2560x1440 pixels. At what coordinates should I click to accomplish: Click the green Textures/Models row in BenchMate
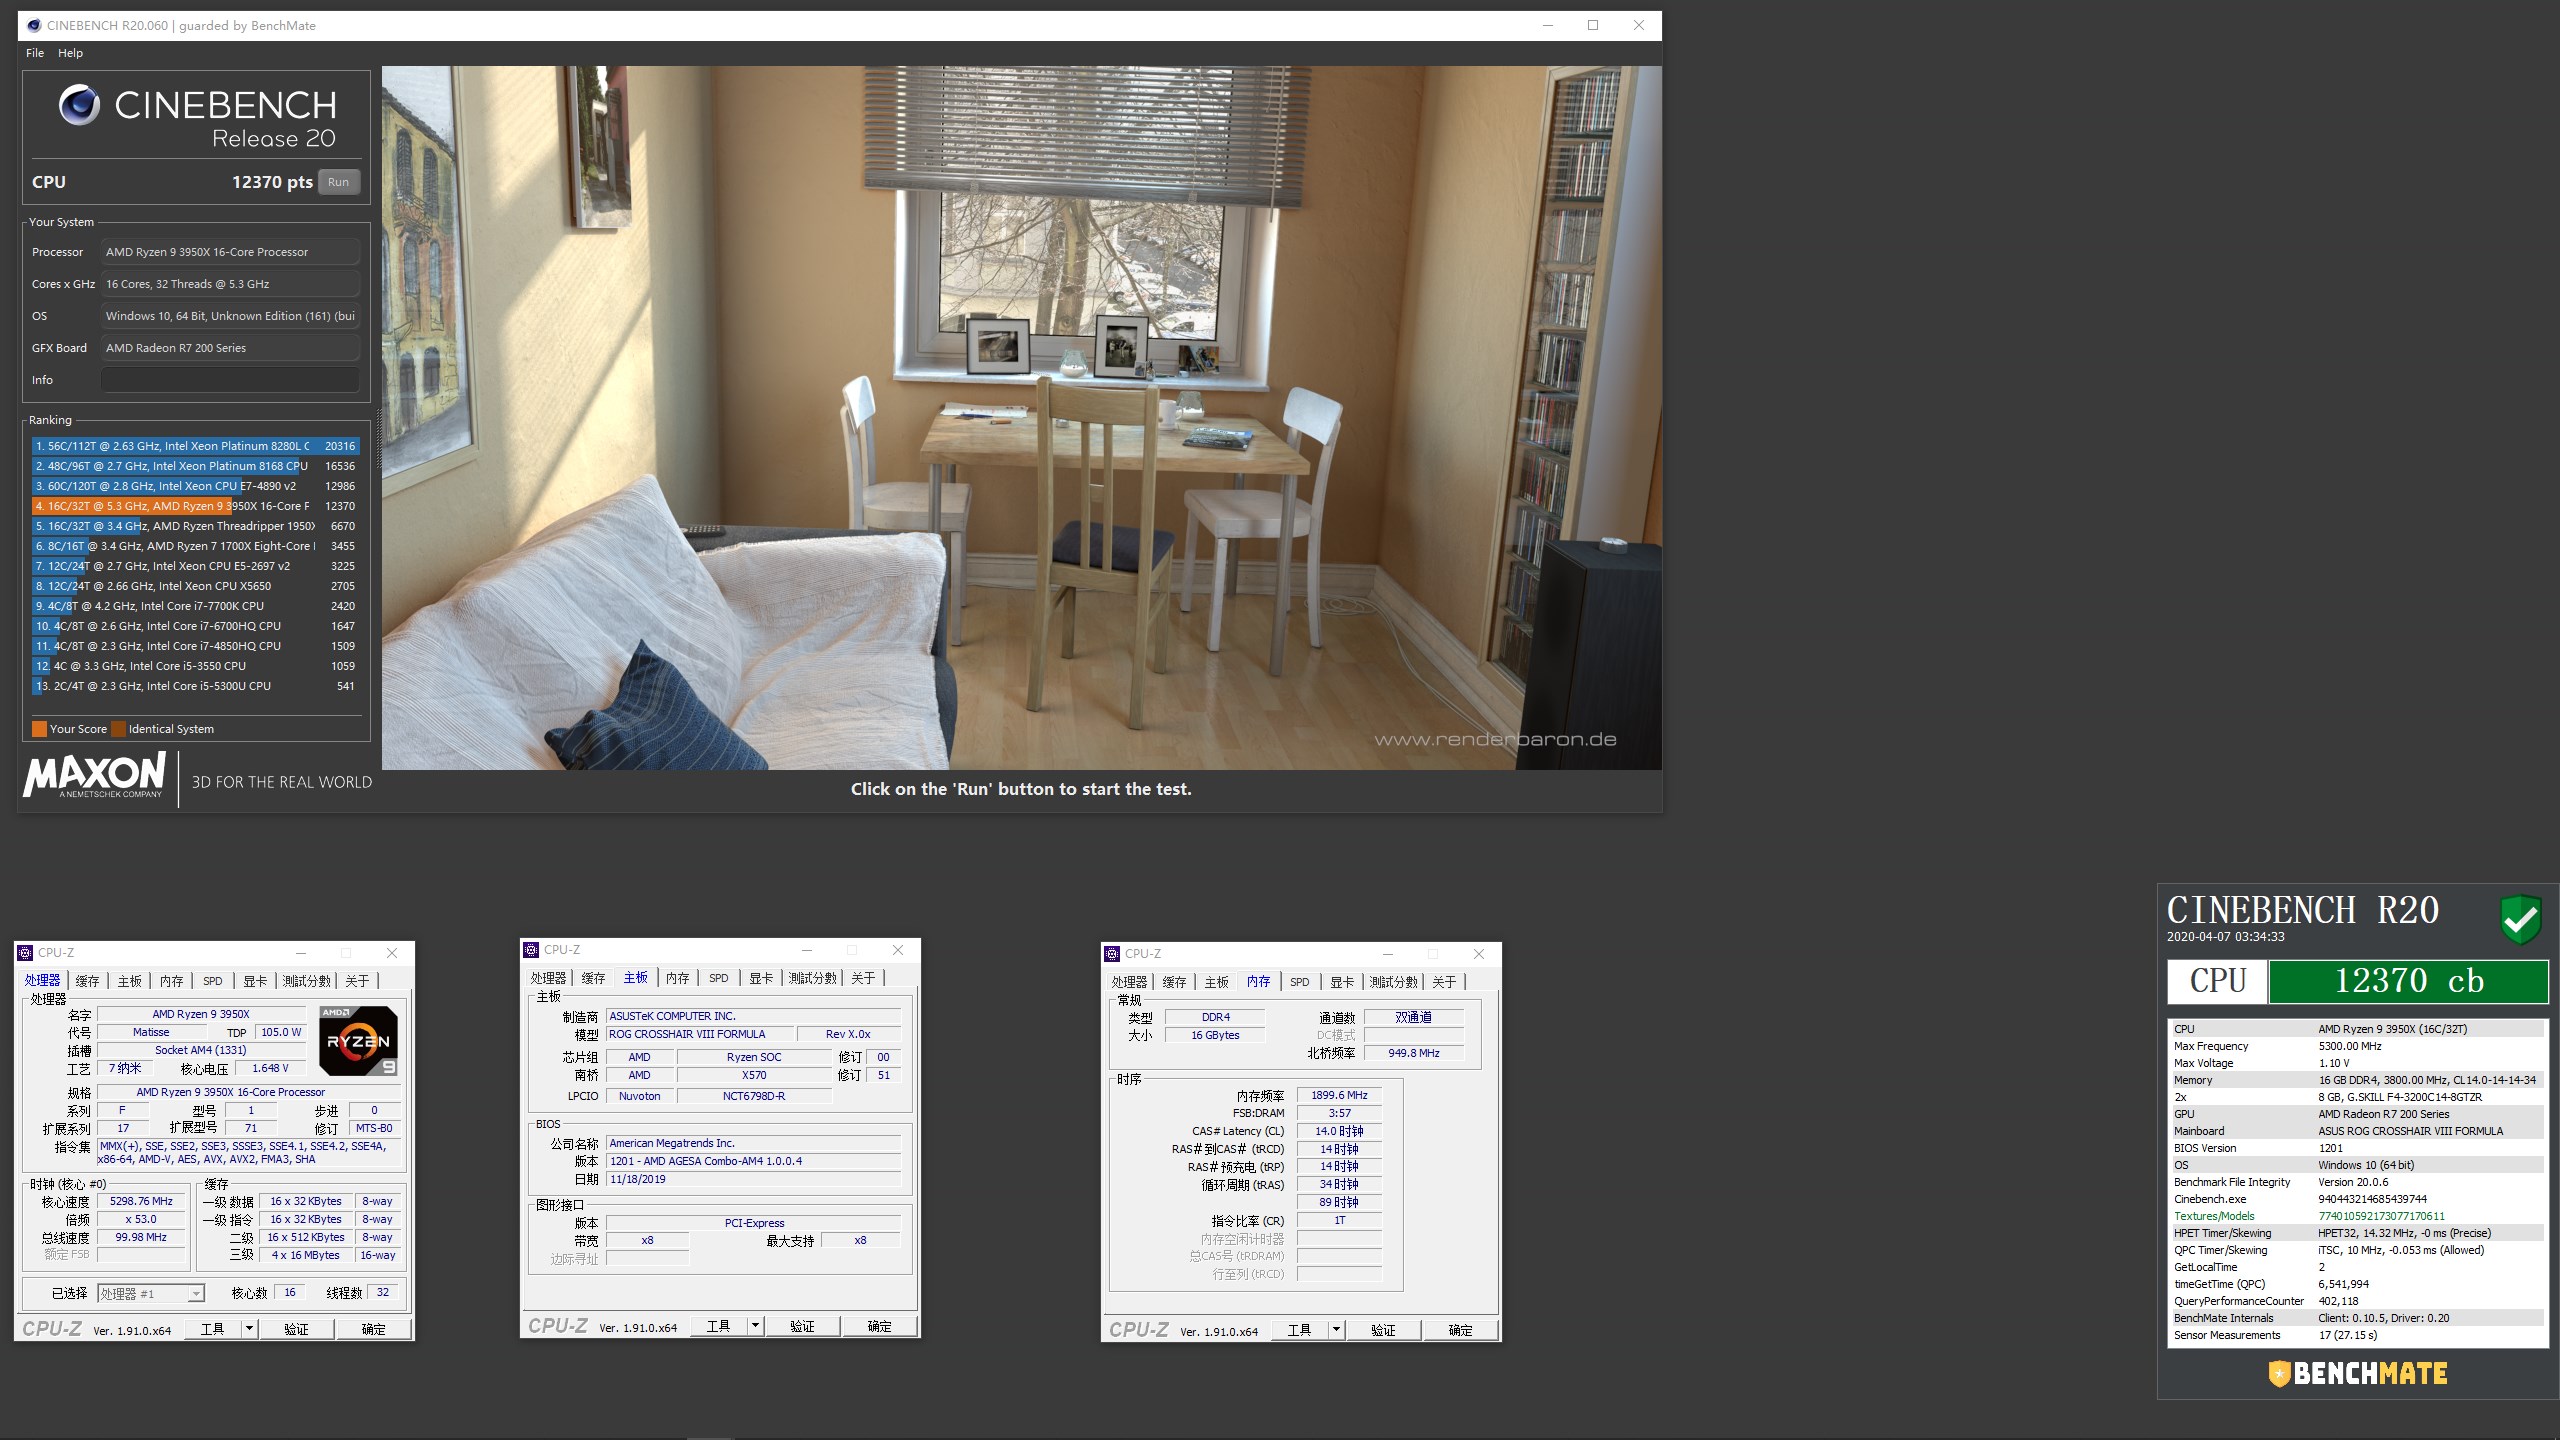click(2356, 1217)
